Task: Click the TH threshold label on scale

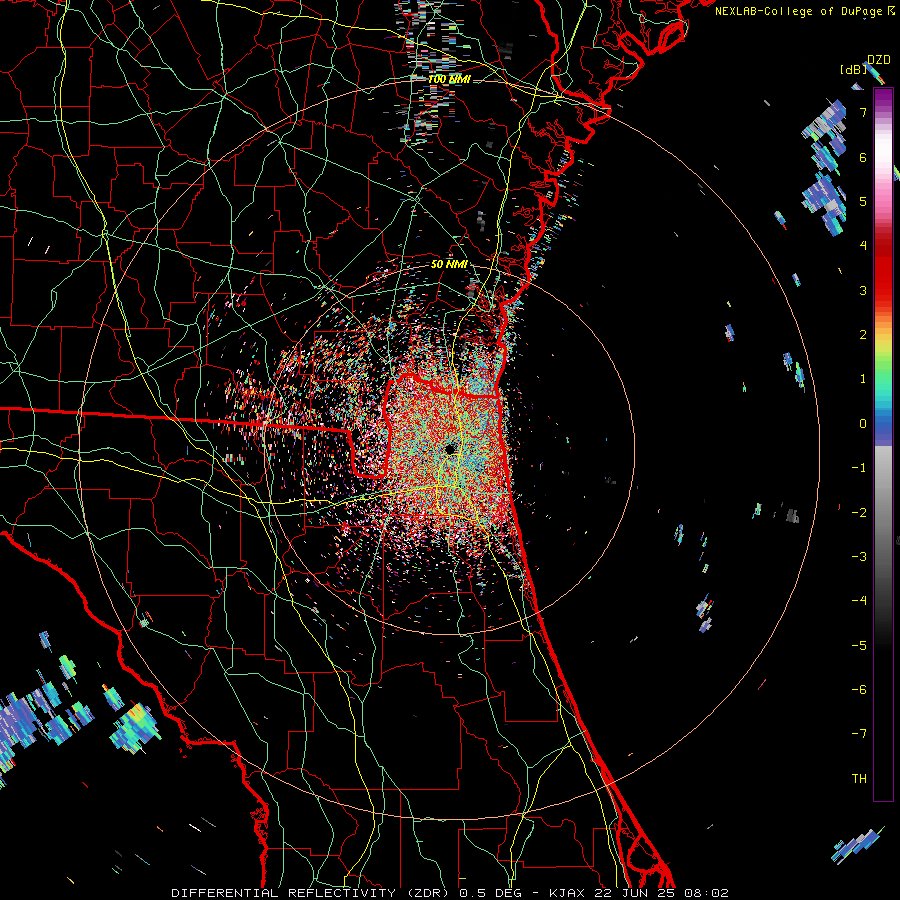Action: tap(859, 779)
